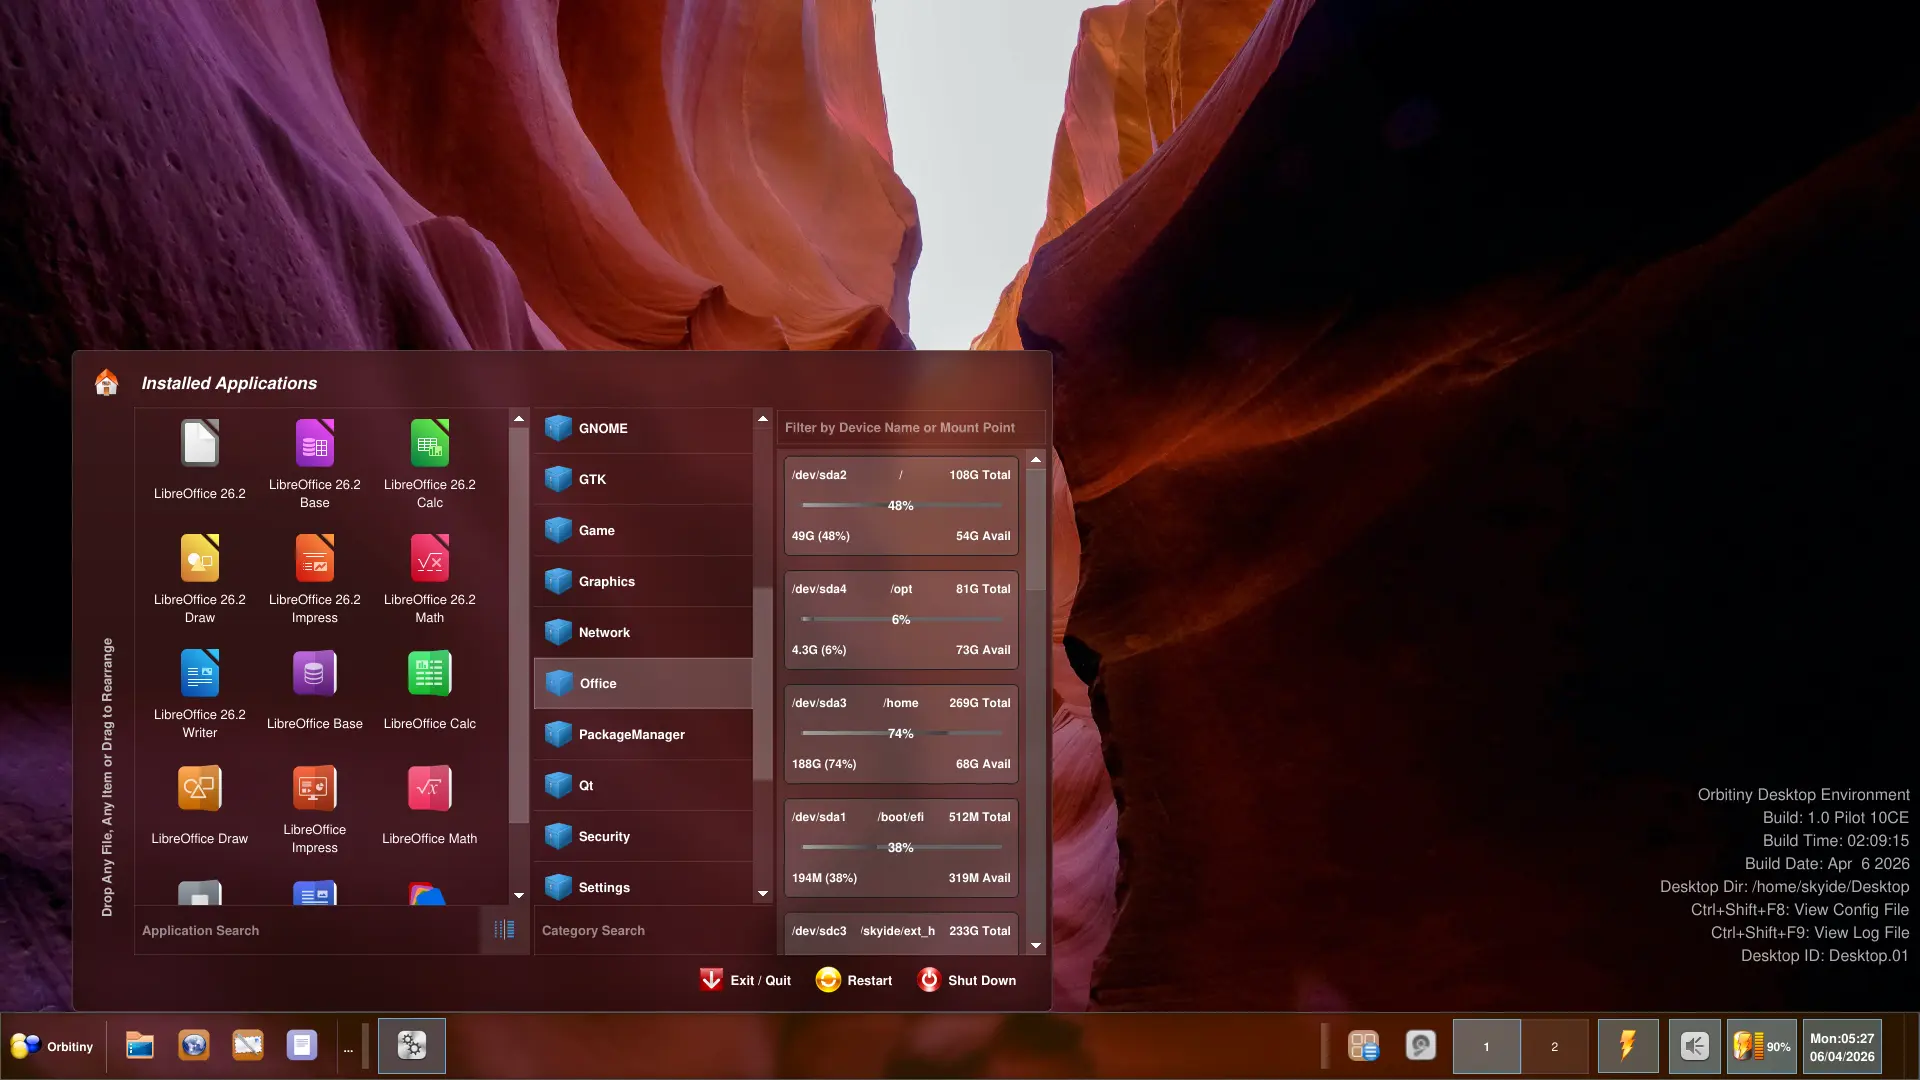Click the lightning bolt power icon
The width and height of the screenshot is (1920, 1080).
(x=1627, y=1046)
